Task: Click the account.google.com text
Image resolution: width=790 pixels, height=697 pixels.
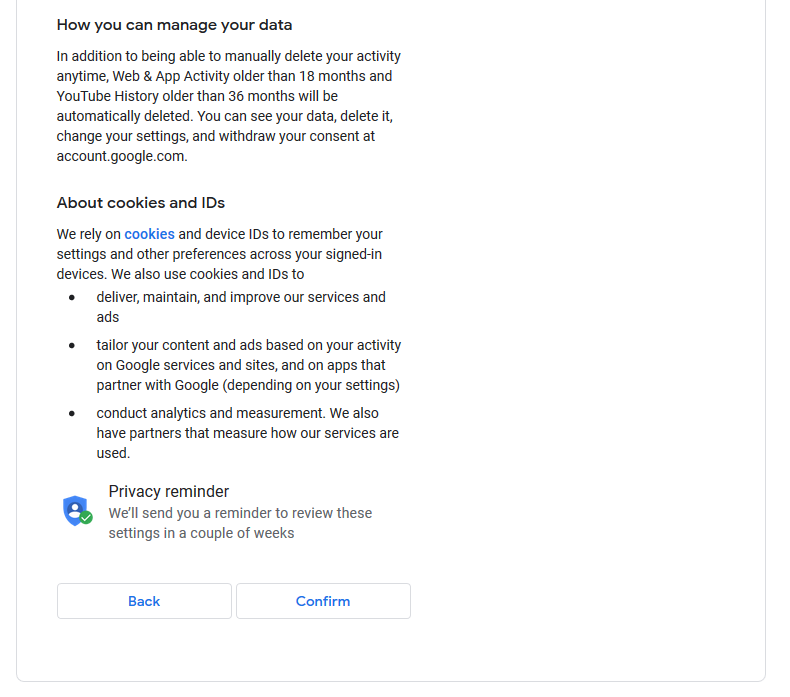Action: [x=122, y=156]
